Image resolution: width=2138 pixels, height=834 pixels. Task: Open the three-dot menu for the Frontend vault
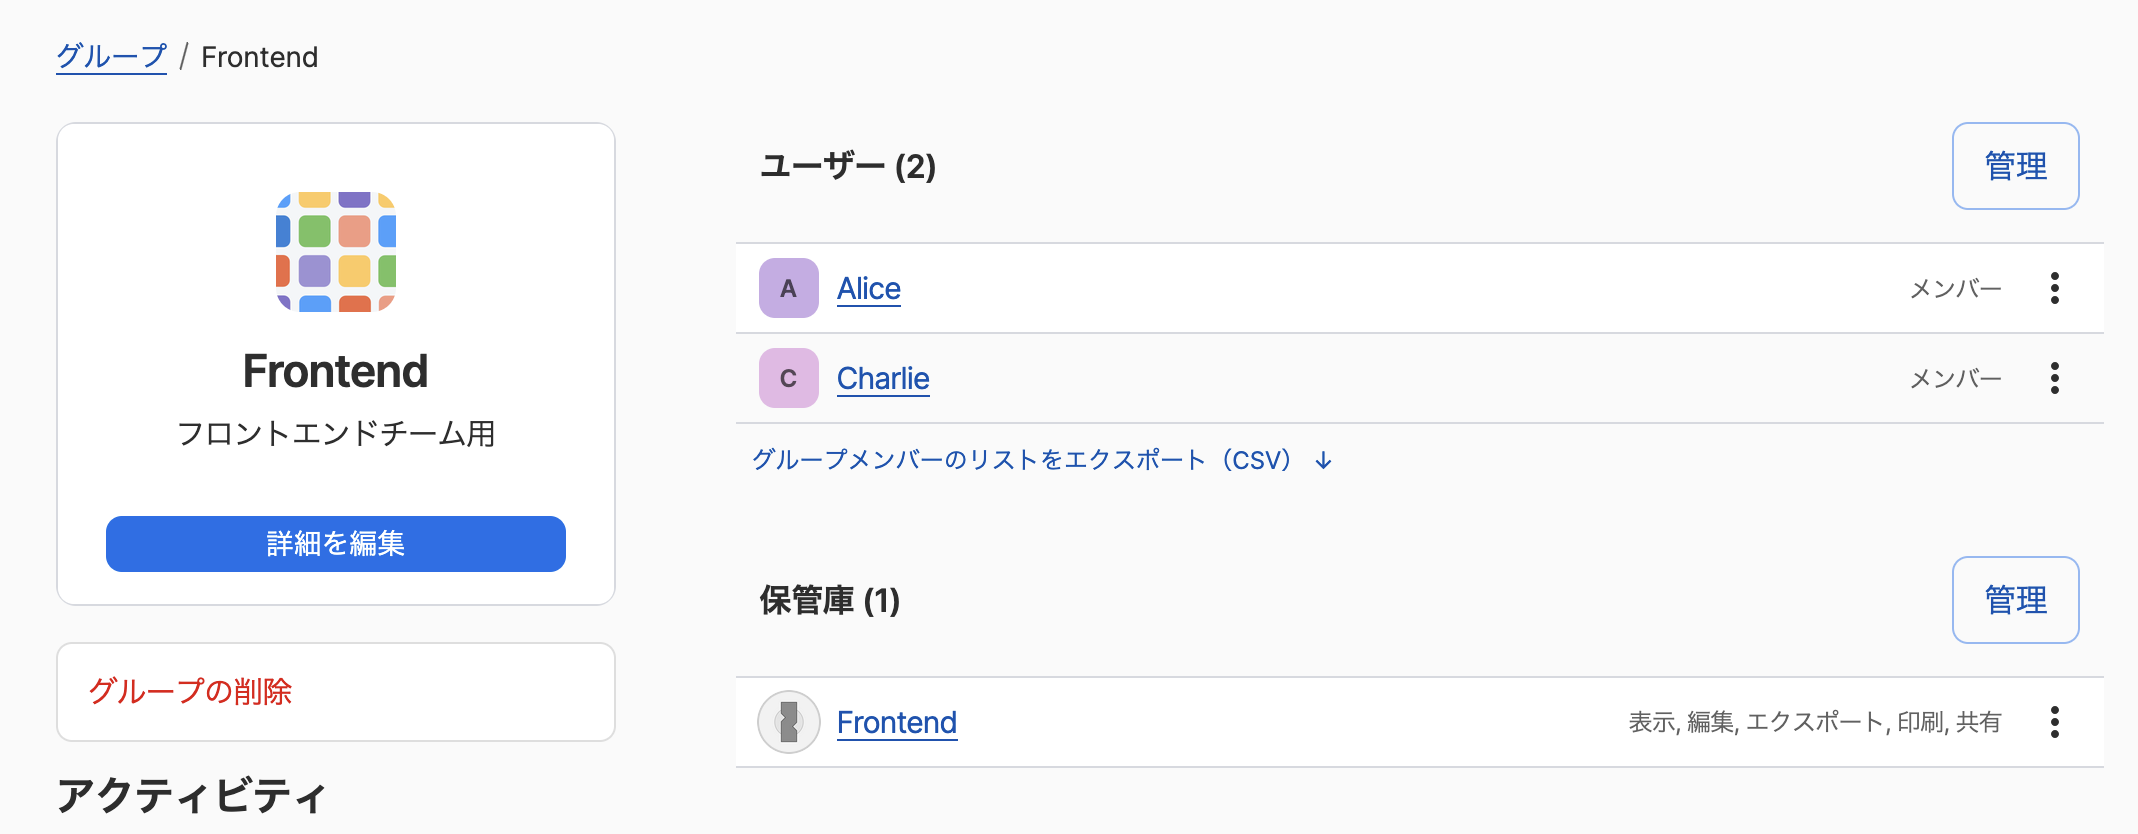tap(2055, 722)
